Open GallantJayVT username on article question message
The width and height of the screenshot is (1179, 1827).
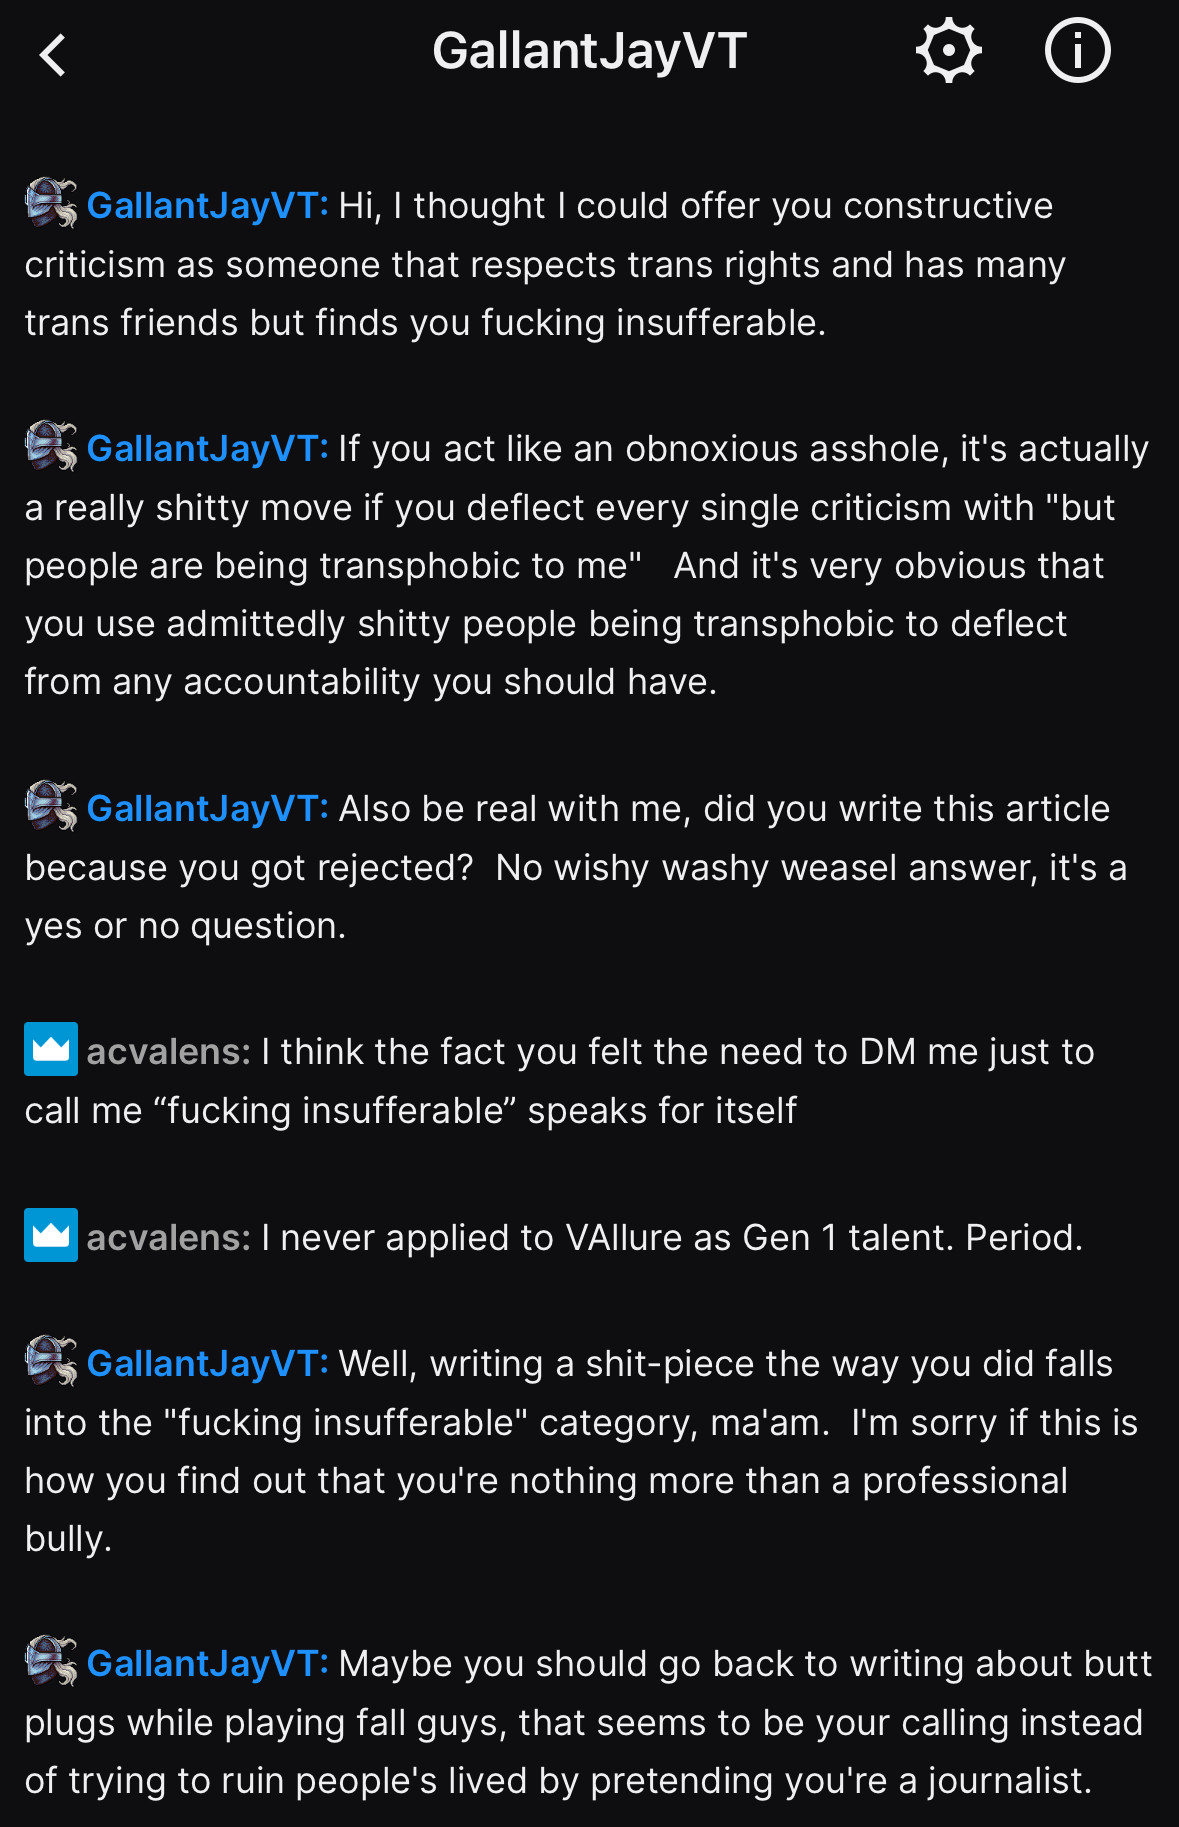[207, 808]
